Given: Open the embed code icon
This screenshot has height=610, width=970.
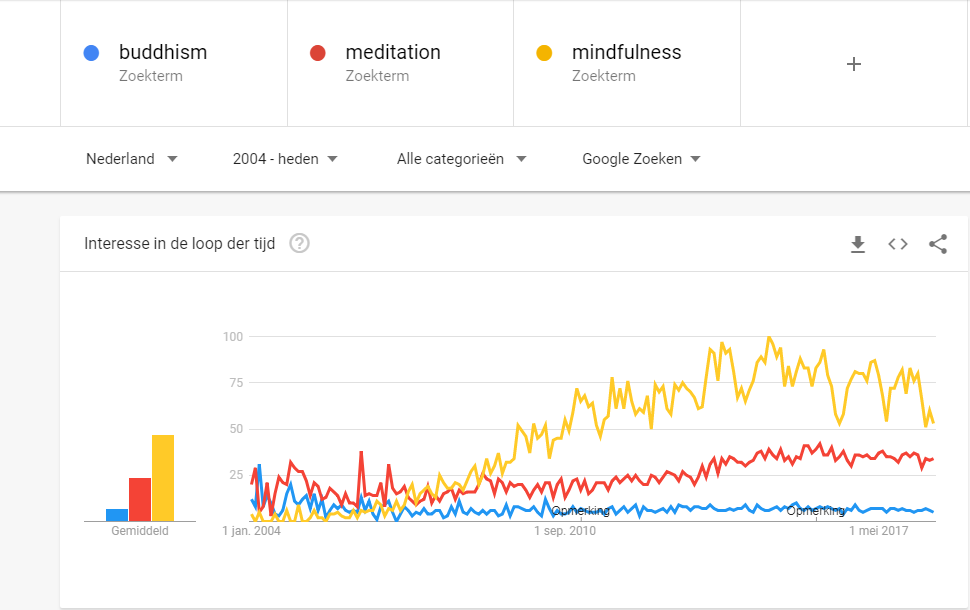Looking at the screenshot, I should (898, 244).
